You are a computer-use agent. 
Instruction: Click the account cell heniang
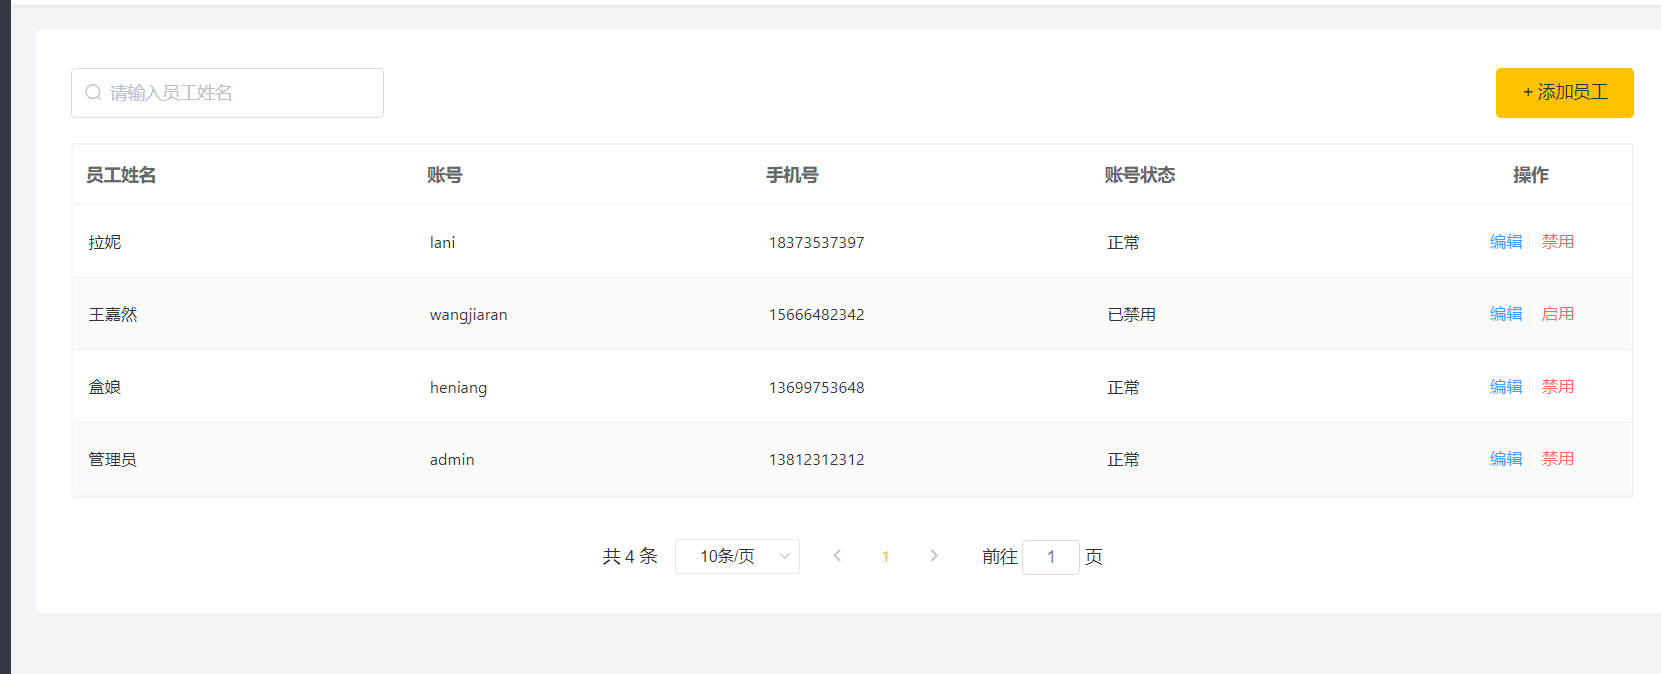tap(458, 388)
